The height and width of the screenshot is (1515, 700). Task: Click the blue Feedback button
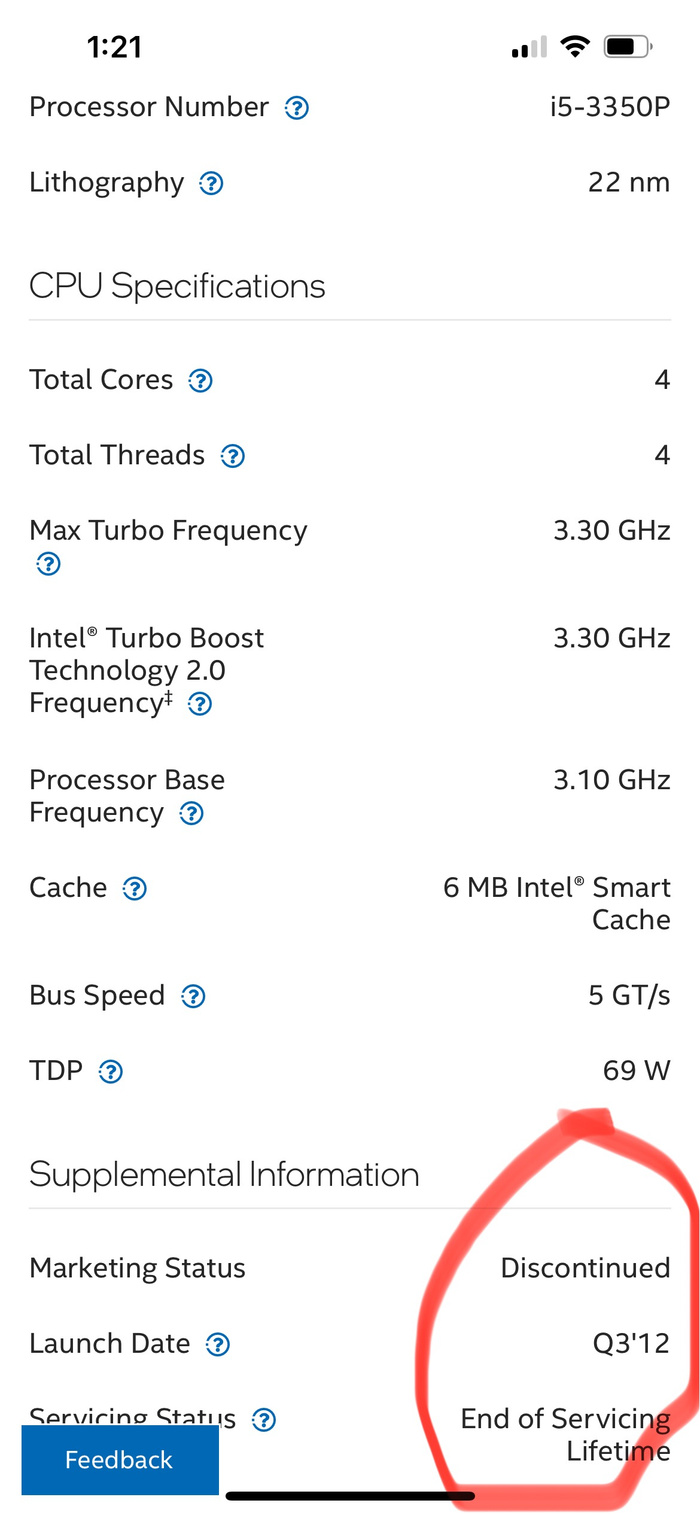pos(120,1460)
